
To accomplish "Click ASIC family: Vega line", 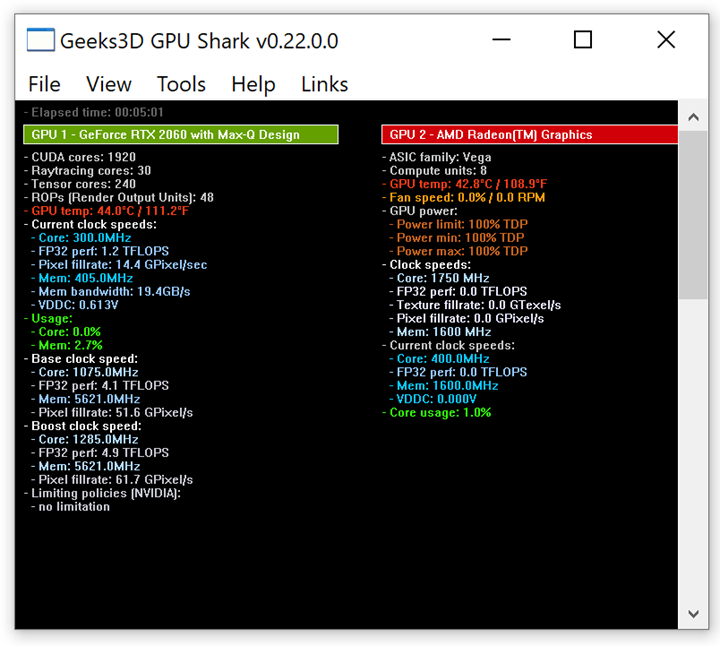I will (437, 157).
